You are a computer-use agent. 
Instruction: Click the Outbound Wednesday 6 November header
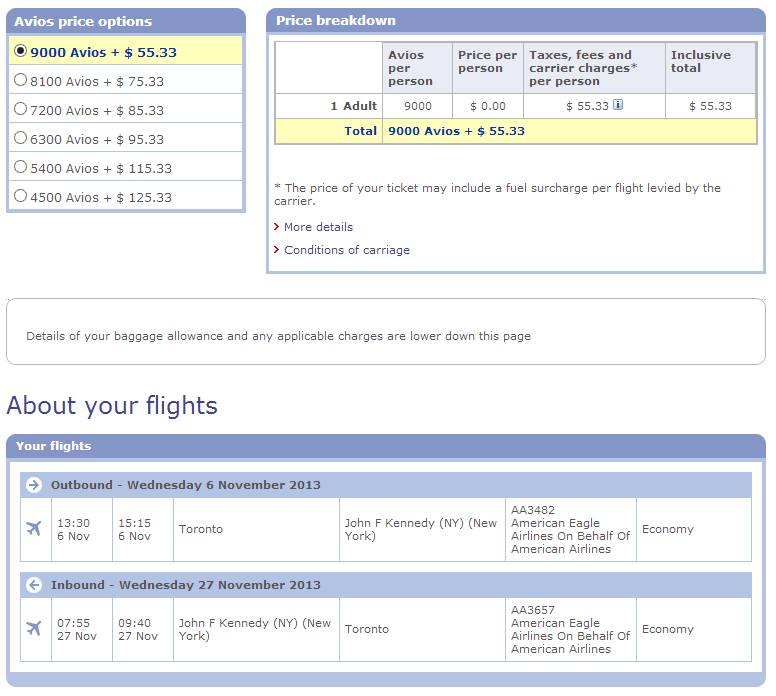(386, 485)
